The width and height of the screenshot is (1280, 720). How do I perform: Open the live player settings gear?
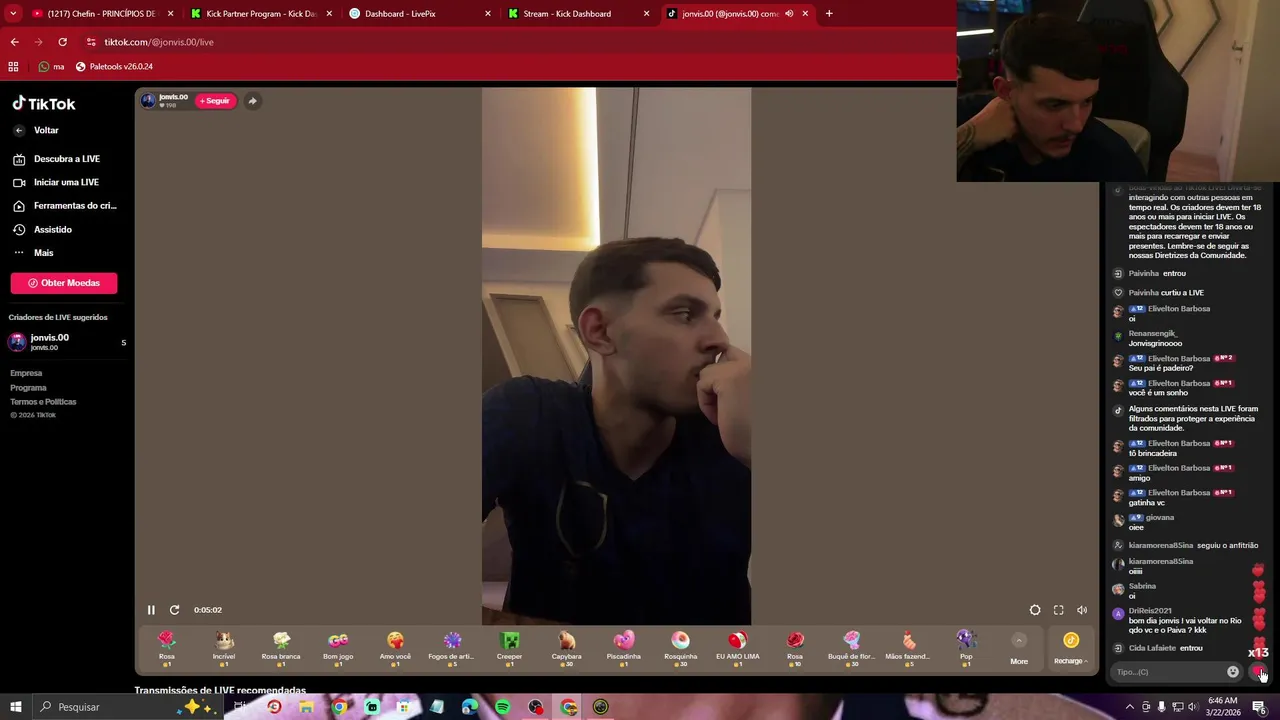pos(1035,610)
